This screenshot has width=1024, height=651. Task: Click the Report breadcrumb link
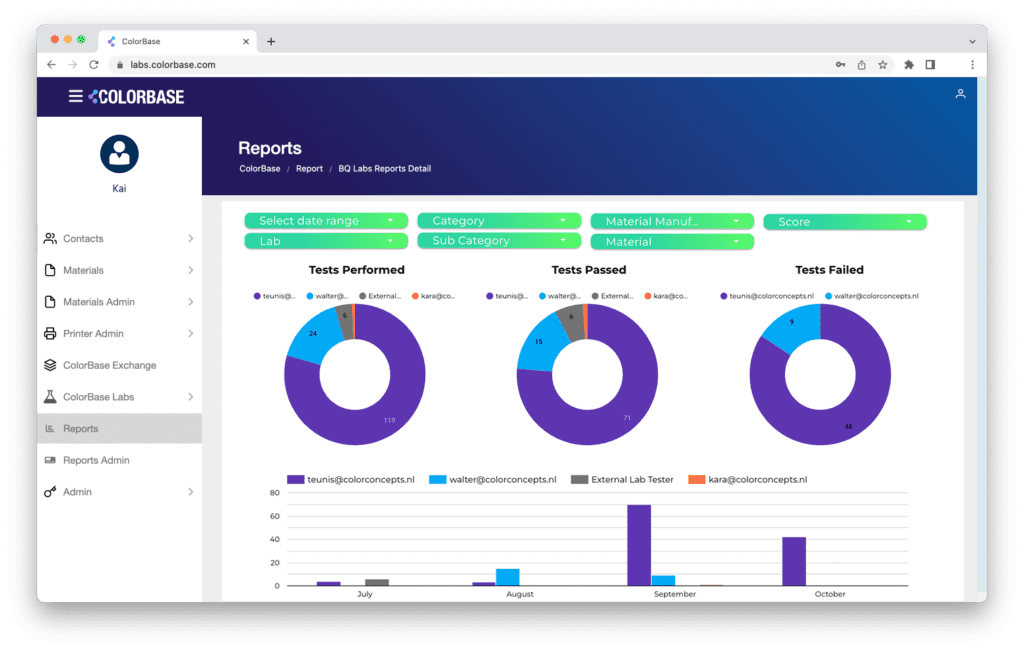tap(309, 168)
